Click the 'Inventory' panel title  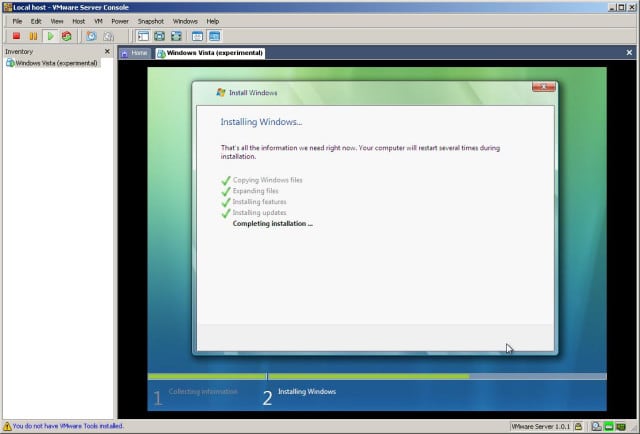click(19, 51)
